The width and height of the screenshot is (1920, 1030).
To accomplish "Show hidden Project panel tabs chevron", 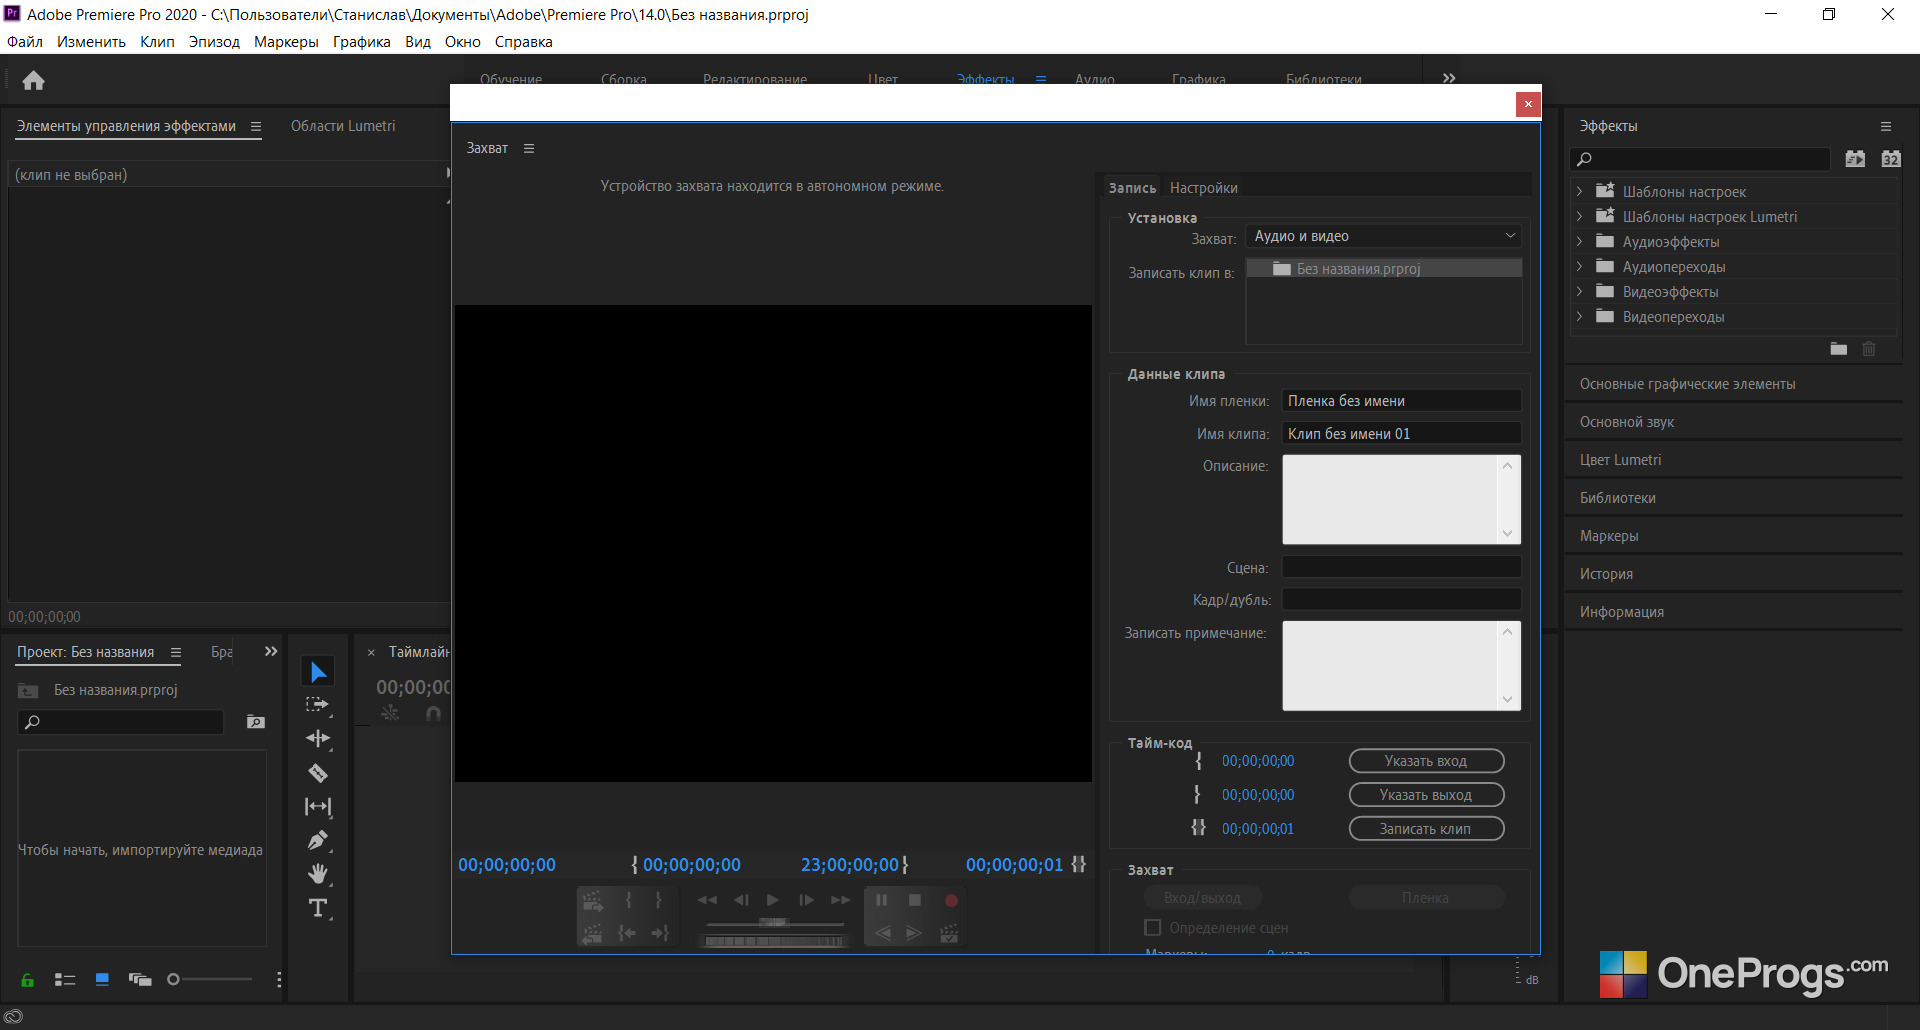I will pyautogui.click(x=271, y=651).
